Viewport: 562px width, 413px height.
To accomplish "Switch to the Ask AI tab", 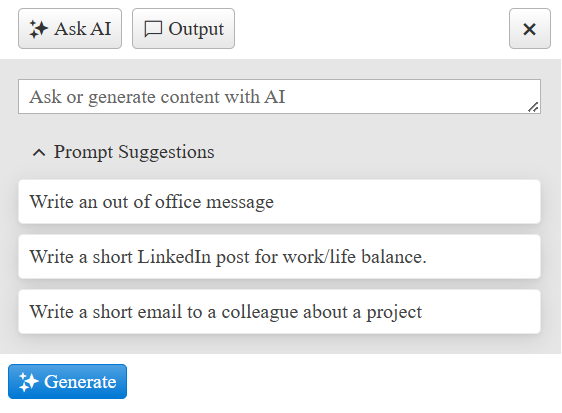I will [70, 29].
